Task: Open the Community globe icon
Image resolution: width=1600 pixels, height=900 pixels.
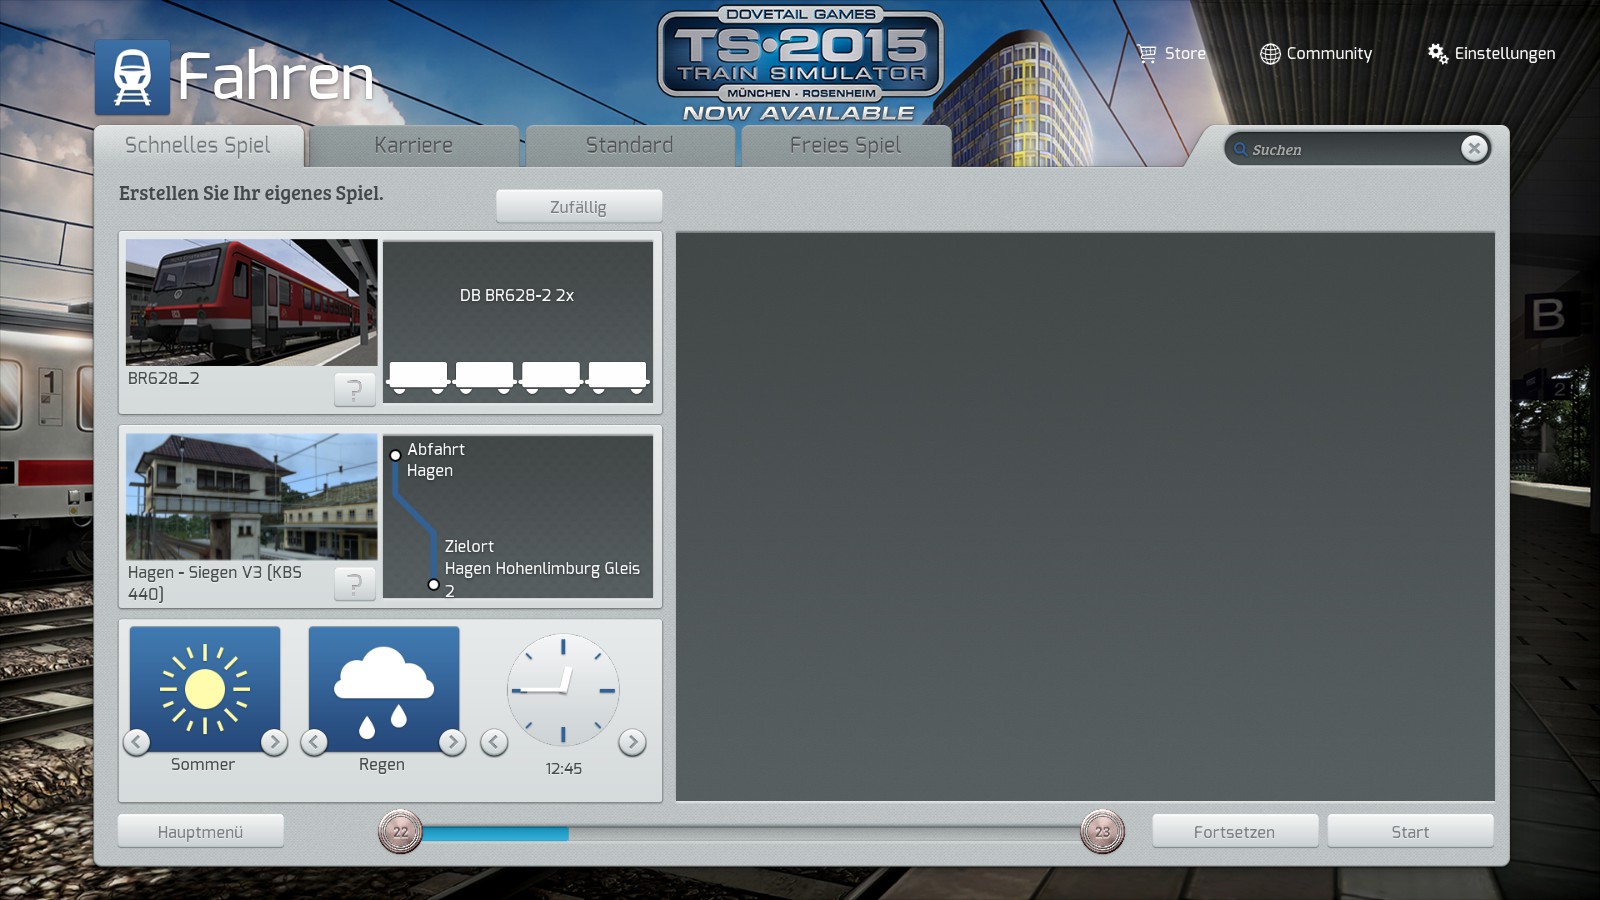Action: [x=1269, y=54]
